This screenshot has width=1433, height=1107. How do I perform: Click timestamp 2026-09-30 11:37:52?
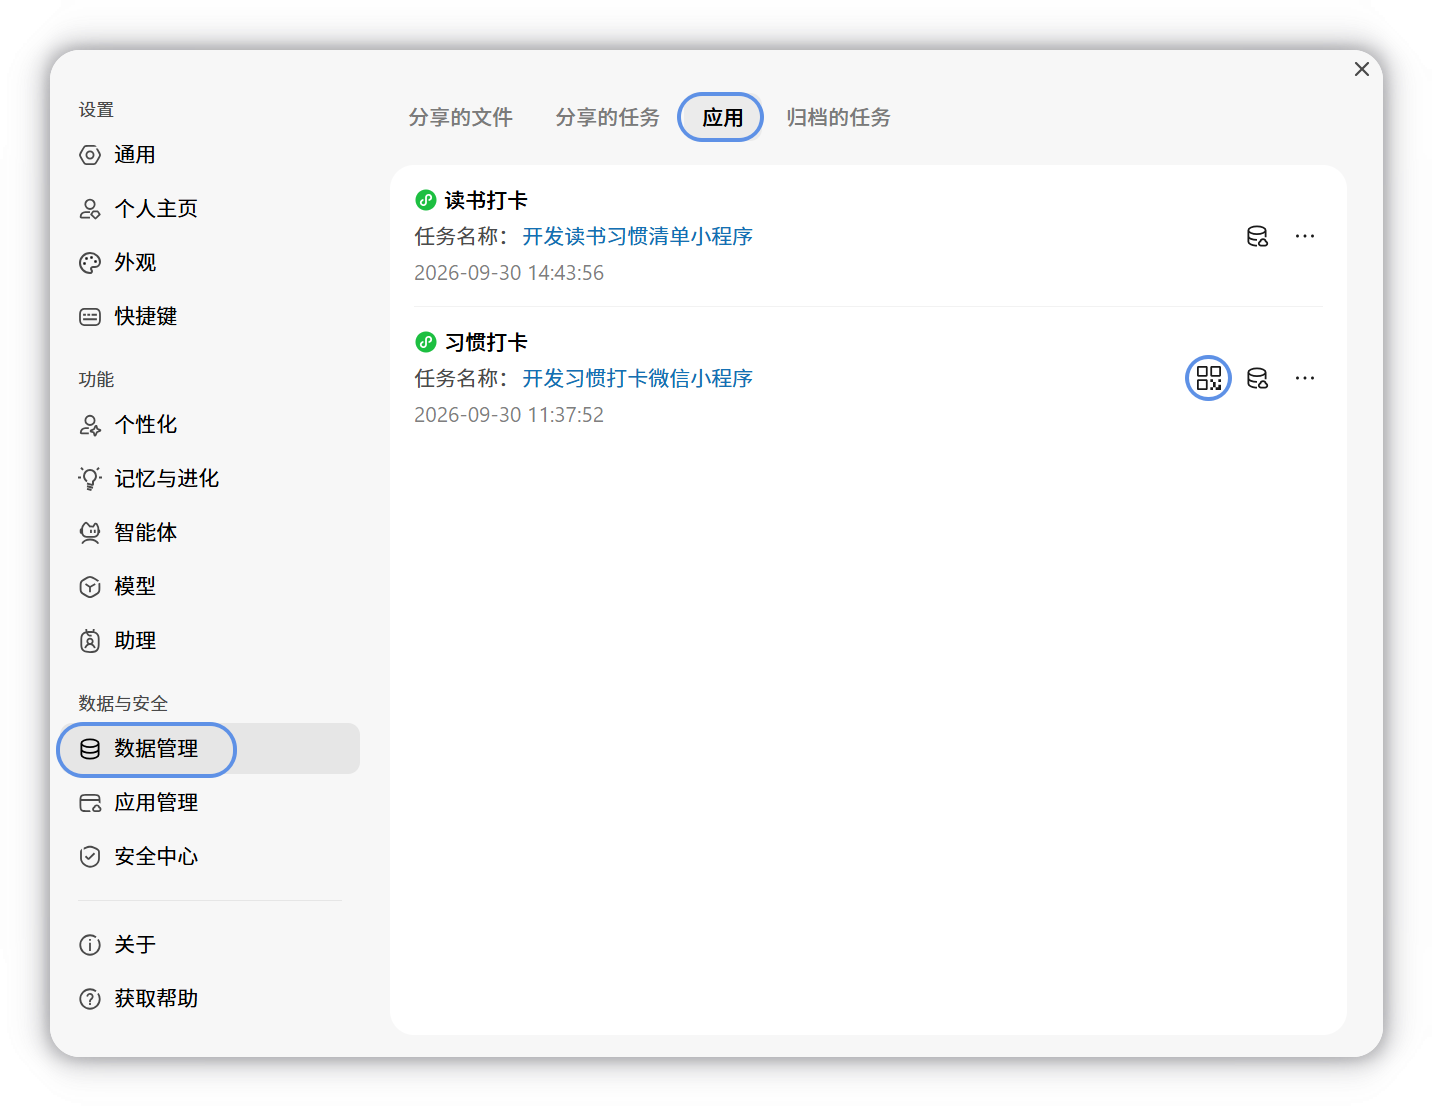[509, 415]
